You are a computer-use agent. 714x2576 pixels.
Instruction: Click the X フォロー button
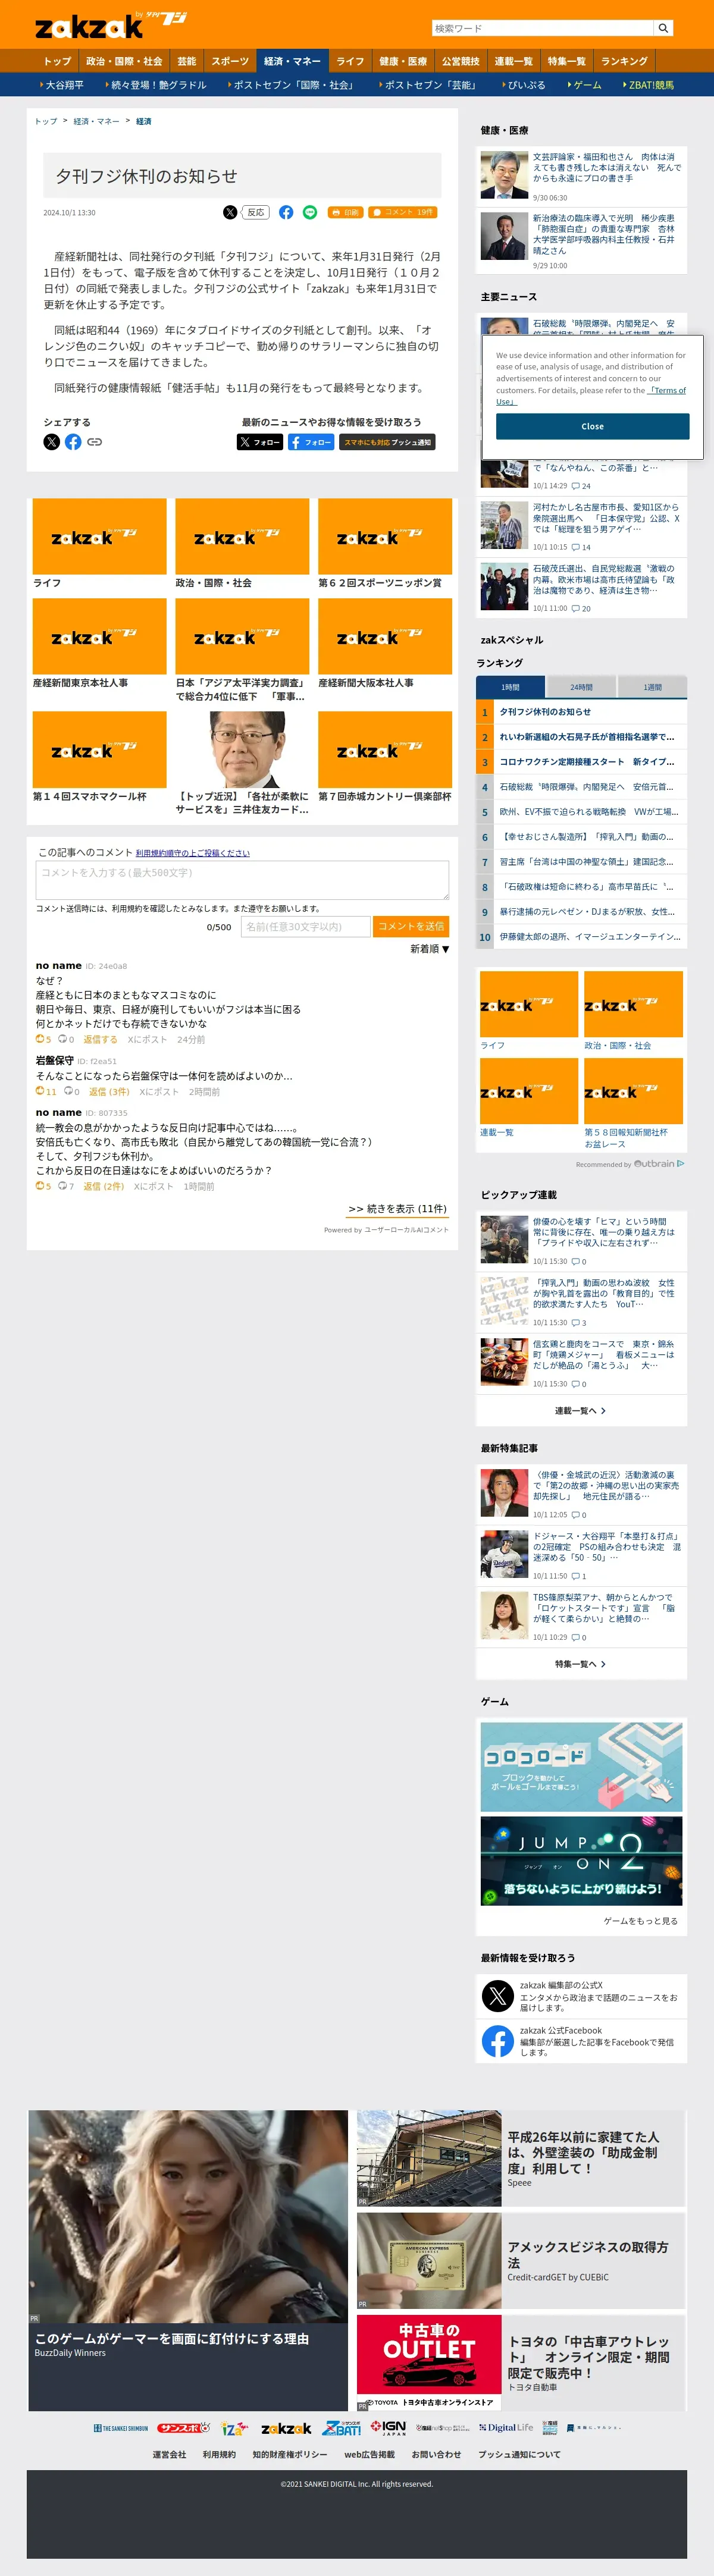coord(260,442)
